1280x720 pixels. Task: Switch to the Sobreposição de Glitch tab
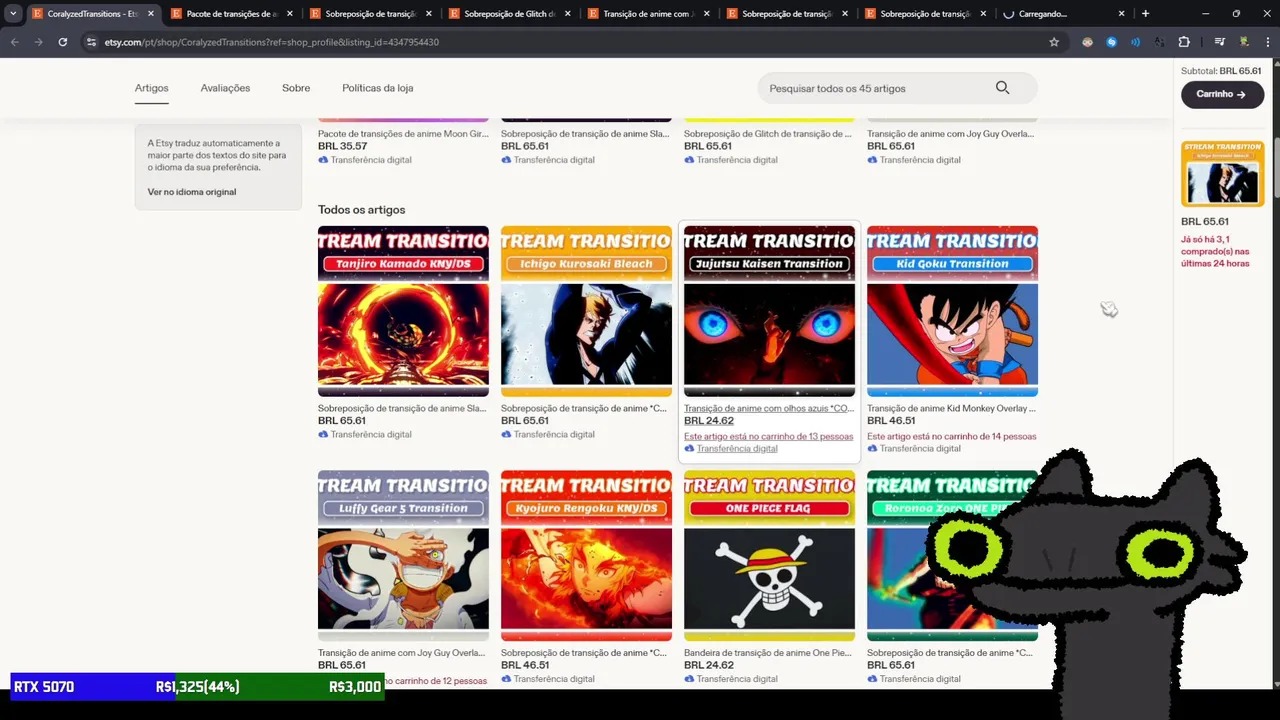click(x=510, y=14)
